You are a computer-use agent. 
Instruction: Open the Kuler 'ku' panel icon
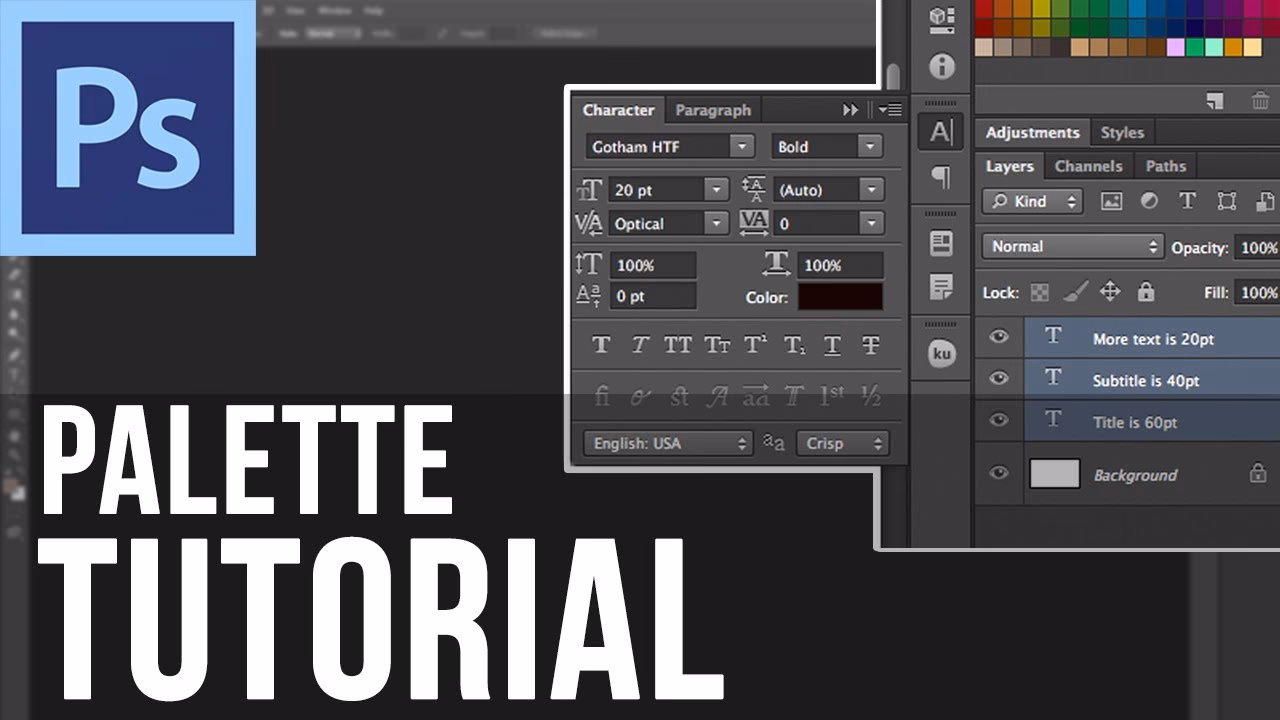[942, 353]
